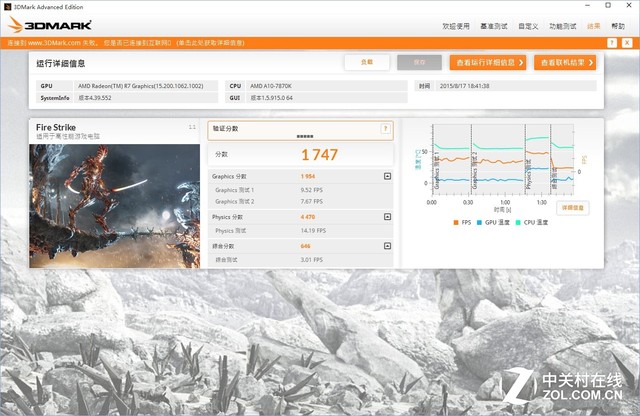
Task: Toggle the FPS legend swatch
Action: coord(456,221)
